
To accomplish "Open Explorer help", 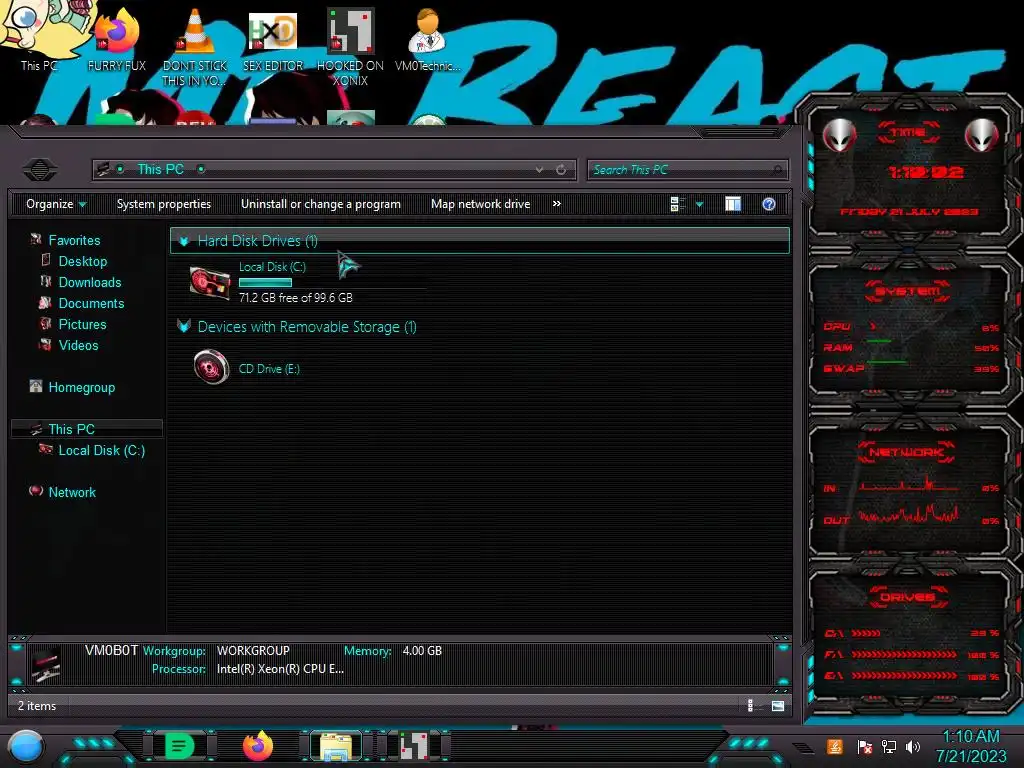I will pyautogui.click(x=769, y=204).
